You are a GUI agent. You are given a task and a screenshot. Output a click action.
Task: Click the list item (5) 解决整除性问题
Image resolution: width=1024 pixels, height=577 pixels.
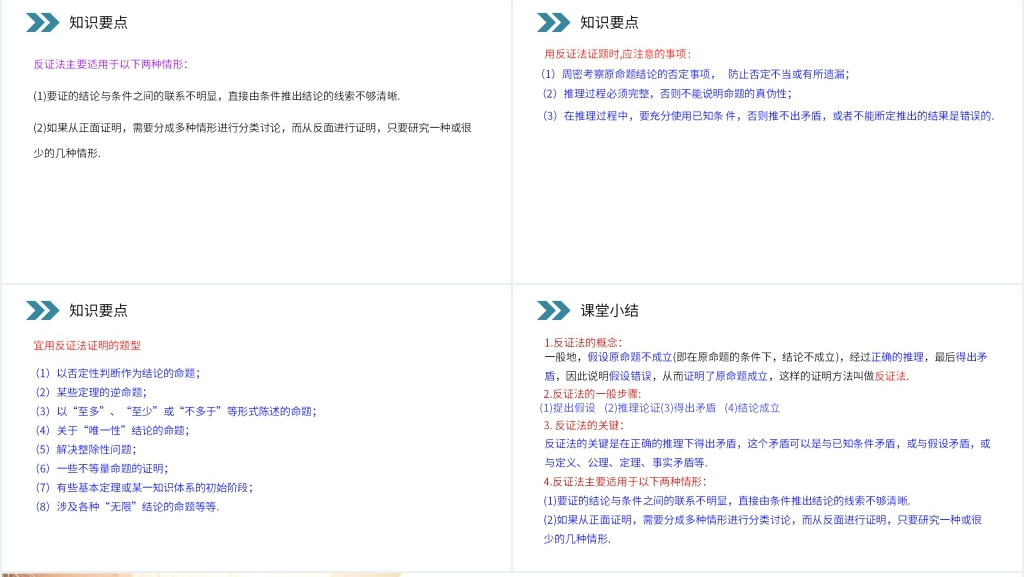[x=85, y=449]
